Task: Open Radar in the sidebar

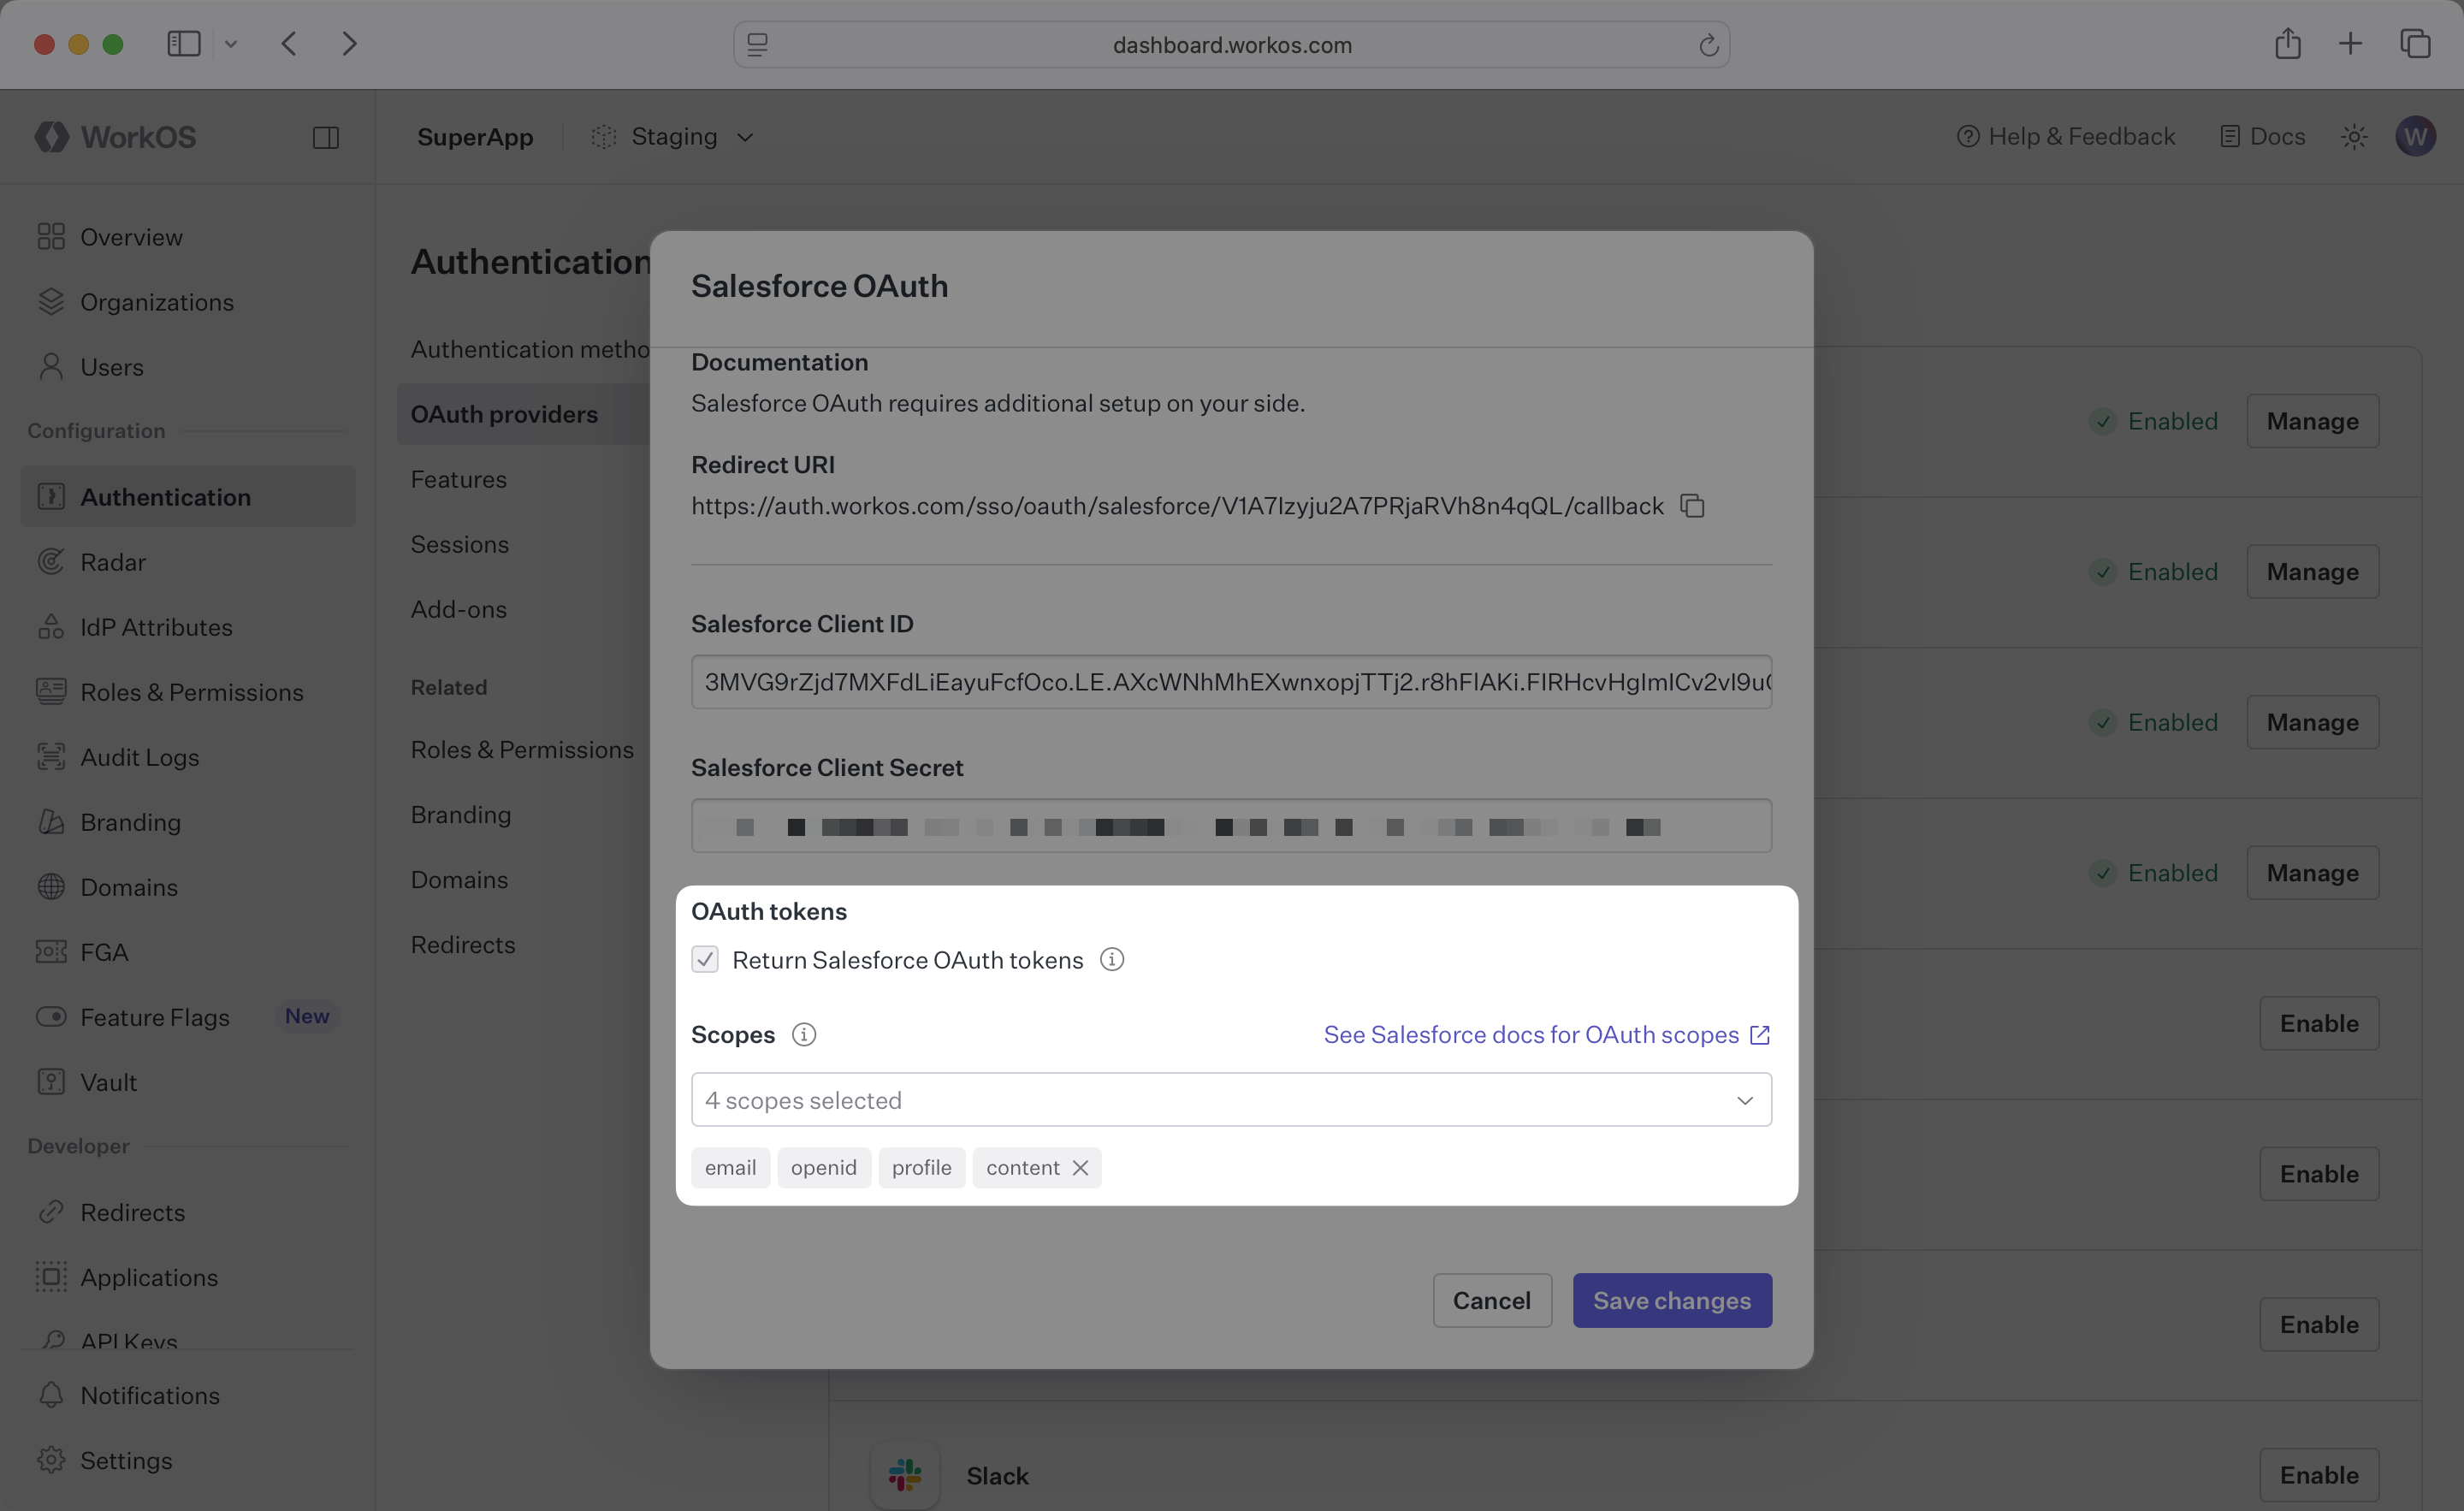Action: (113, 562)
